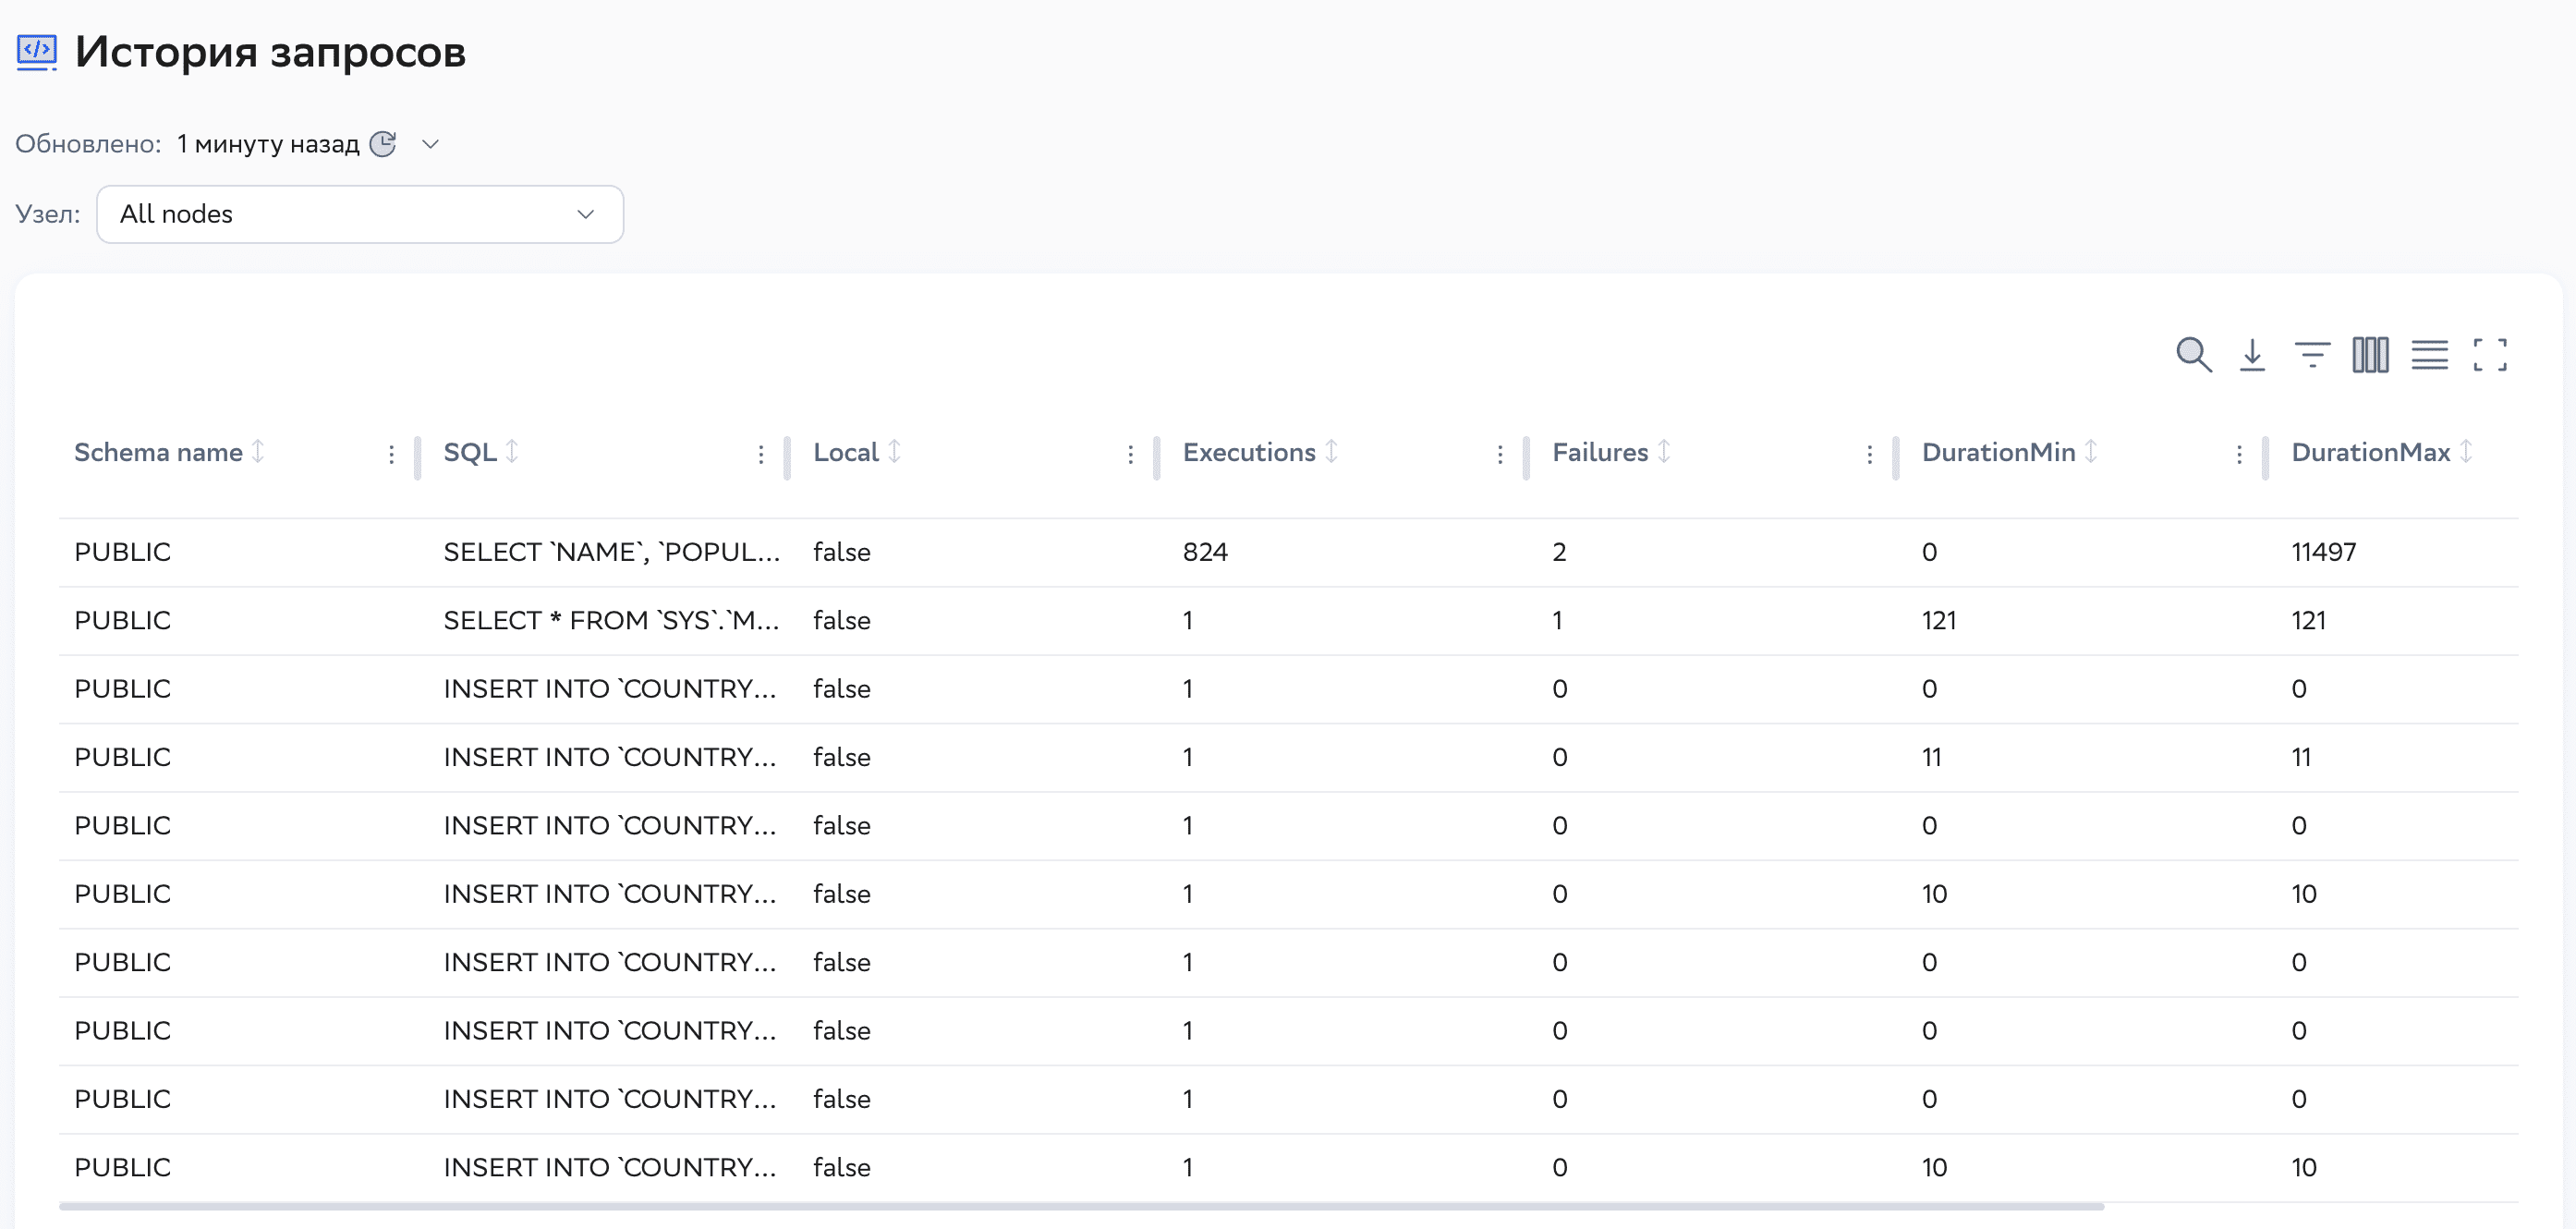Open the column visibility settings icon
2576x1229 pixels.
pos(2370,354)
